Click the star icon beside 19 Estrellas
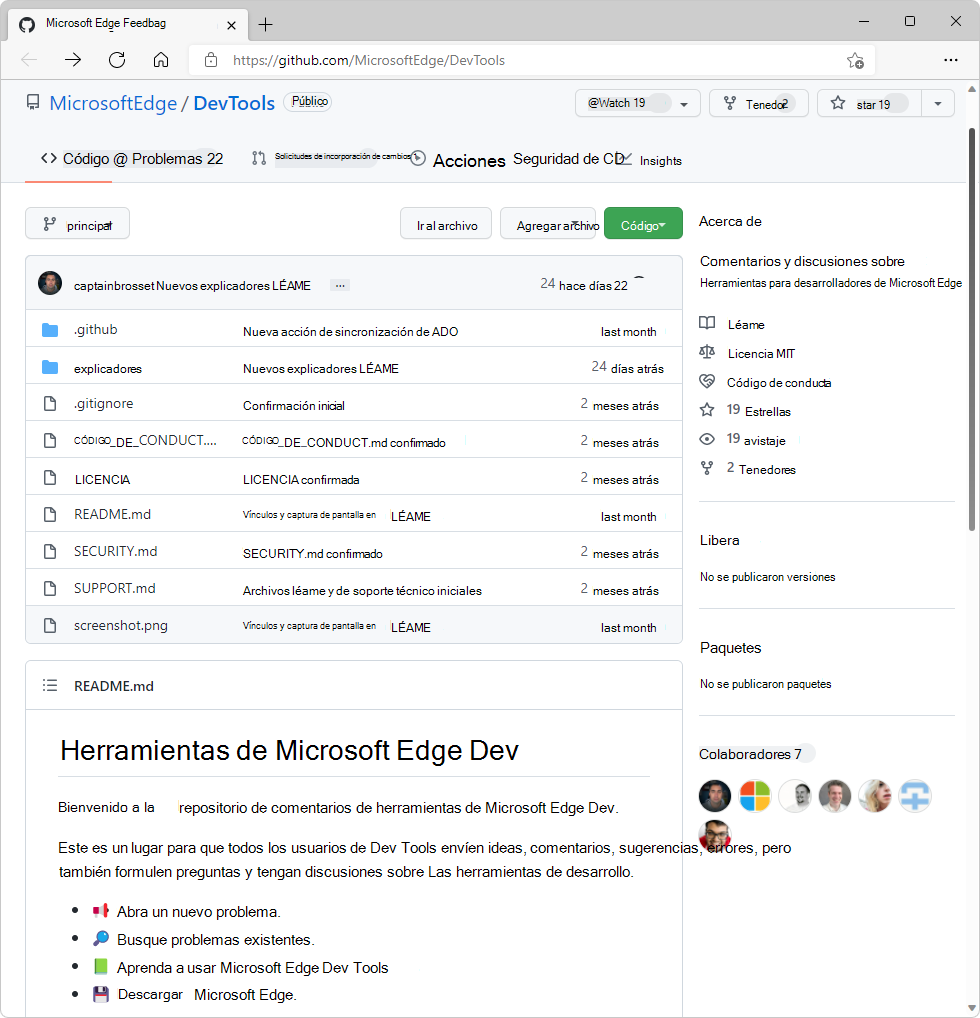 pos(707,410)
